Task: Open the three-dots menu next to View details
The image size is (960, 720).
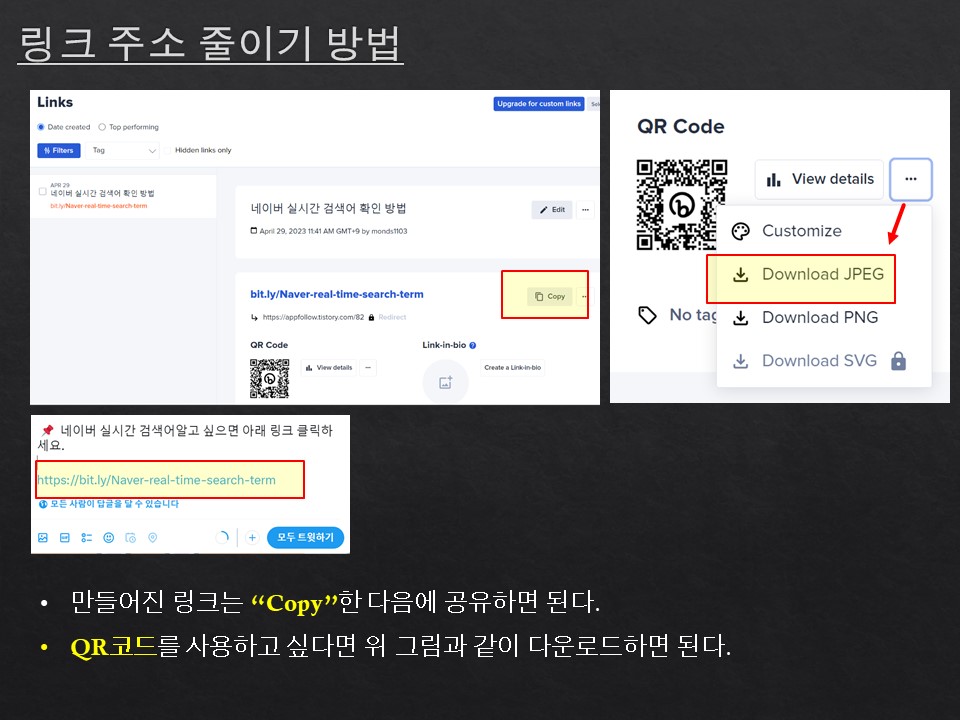Action: (x=911, y=179)
